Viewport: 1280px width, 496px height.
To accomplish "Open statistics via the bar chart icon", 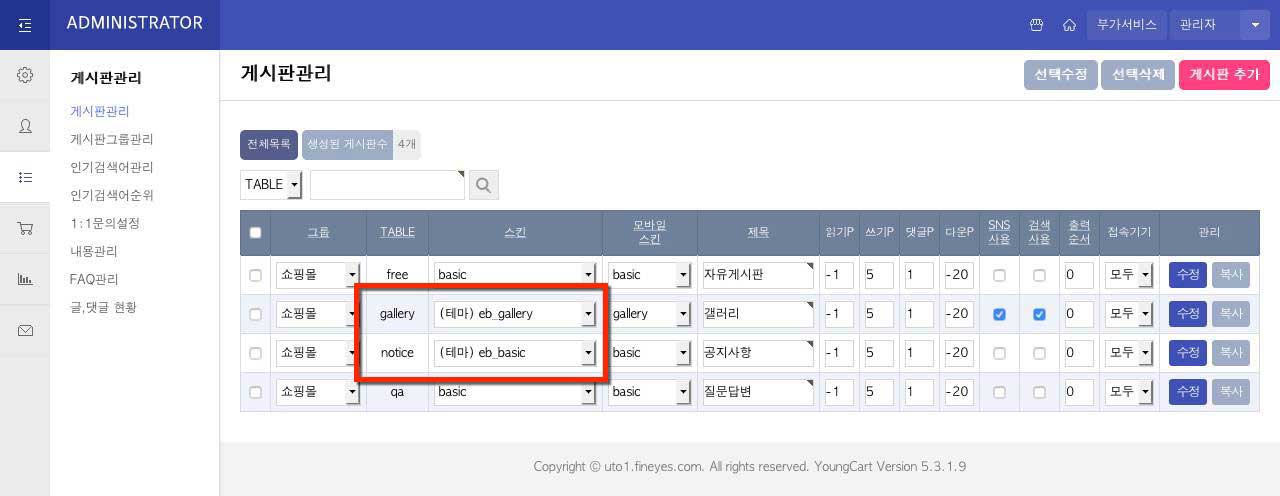I will click(25, 279).
